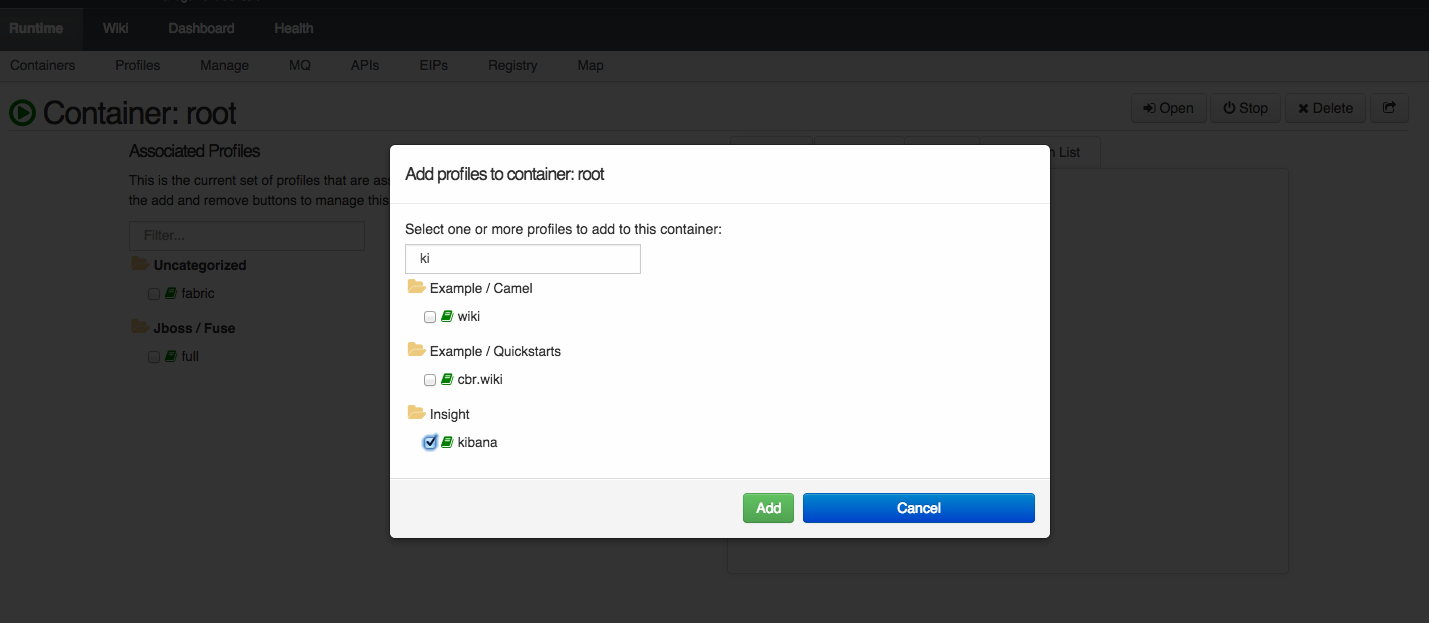Uncheck the kibana profile checkbox
This screenshot has width=1429, height=623.
coord(430,442)
